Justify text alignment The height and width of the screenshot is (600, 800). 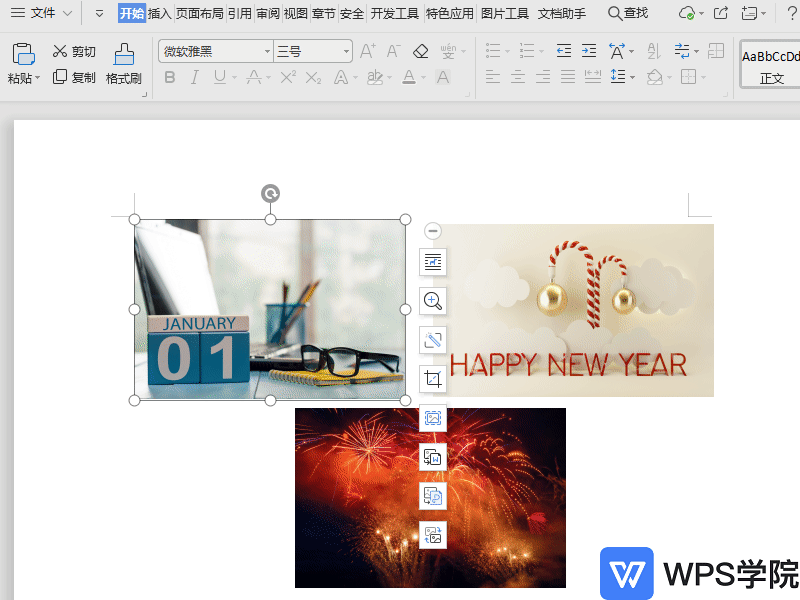tap(568, 78)
